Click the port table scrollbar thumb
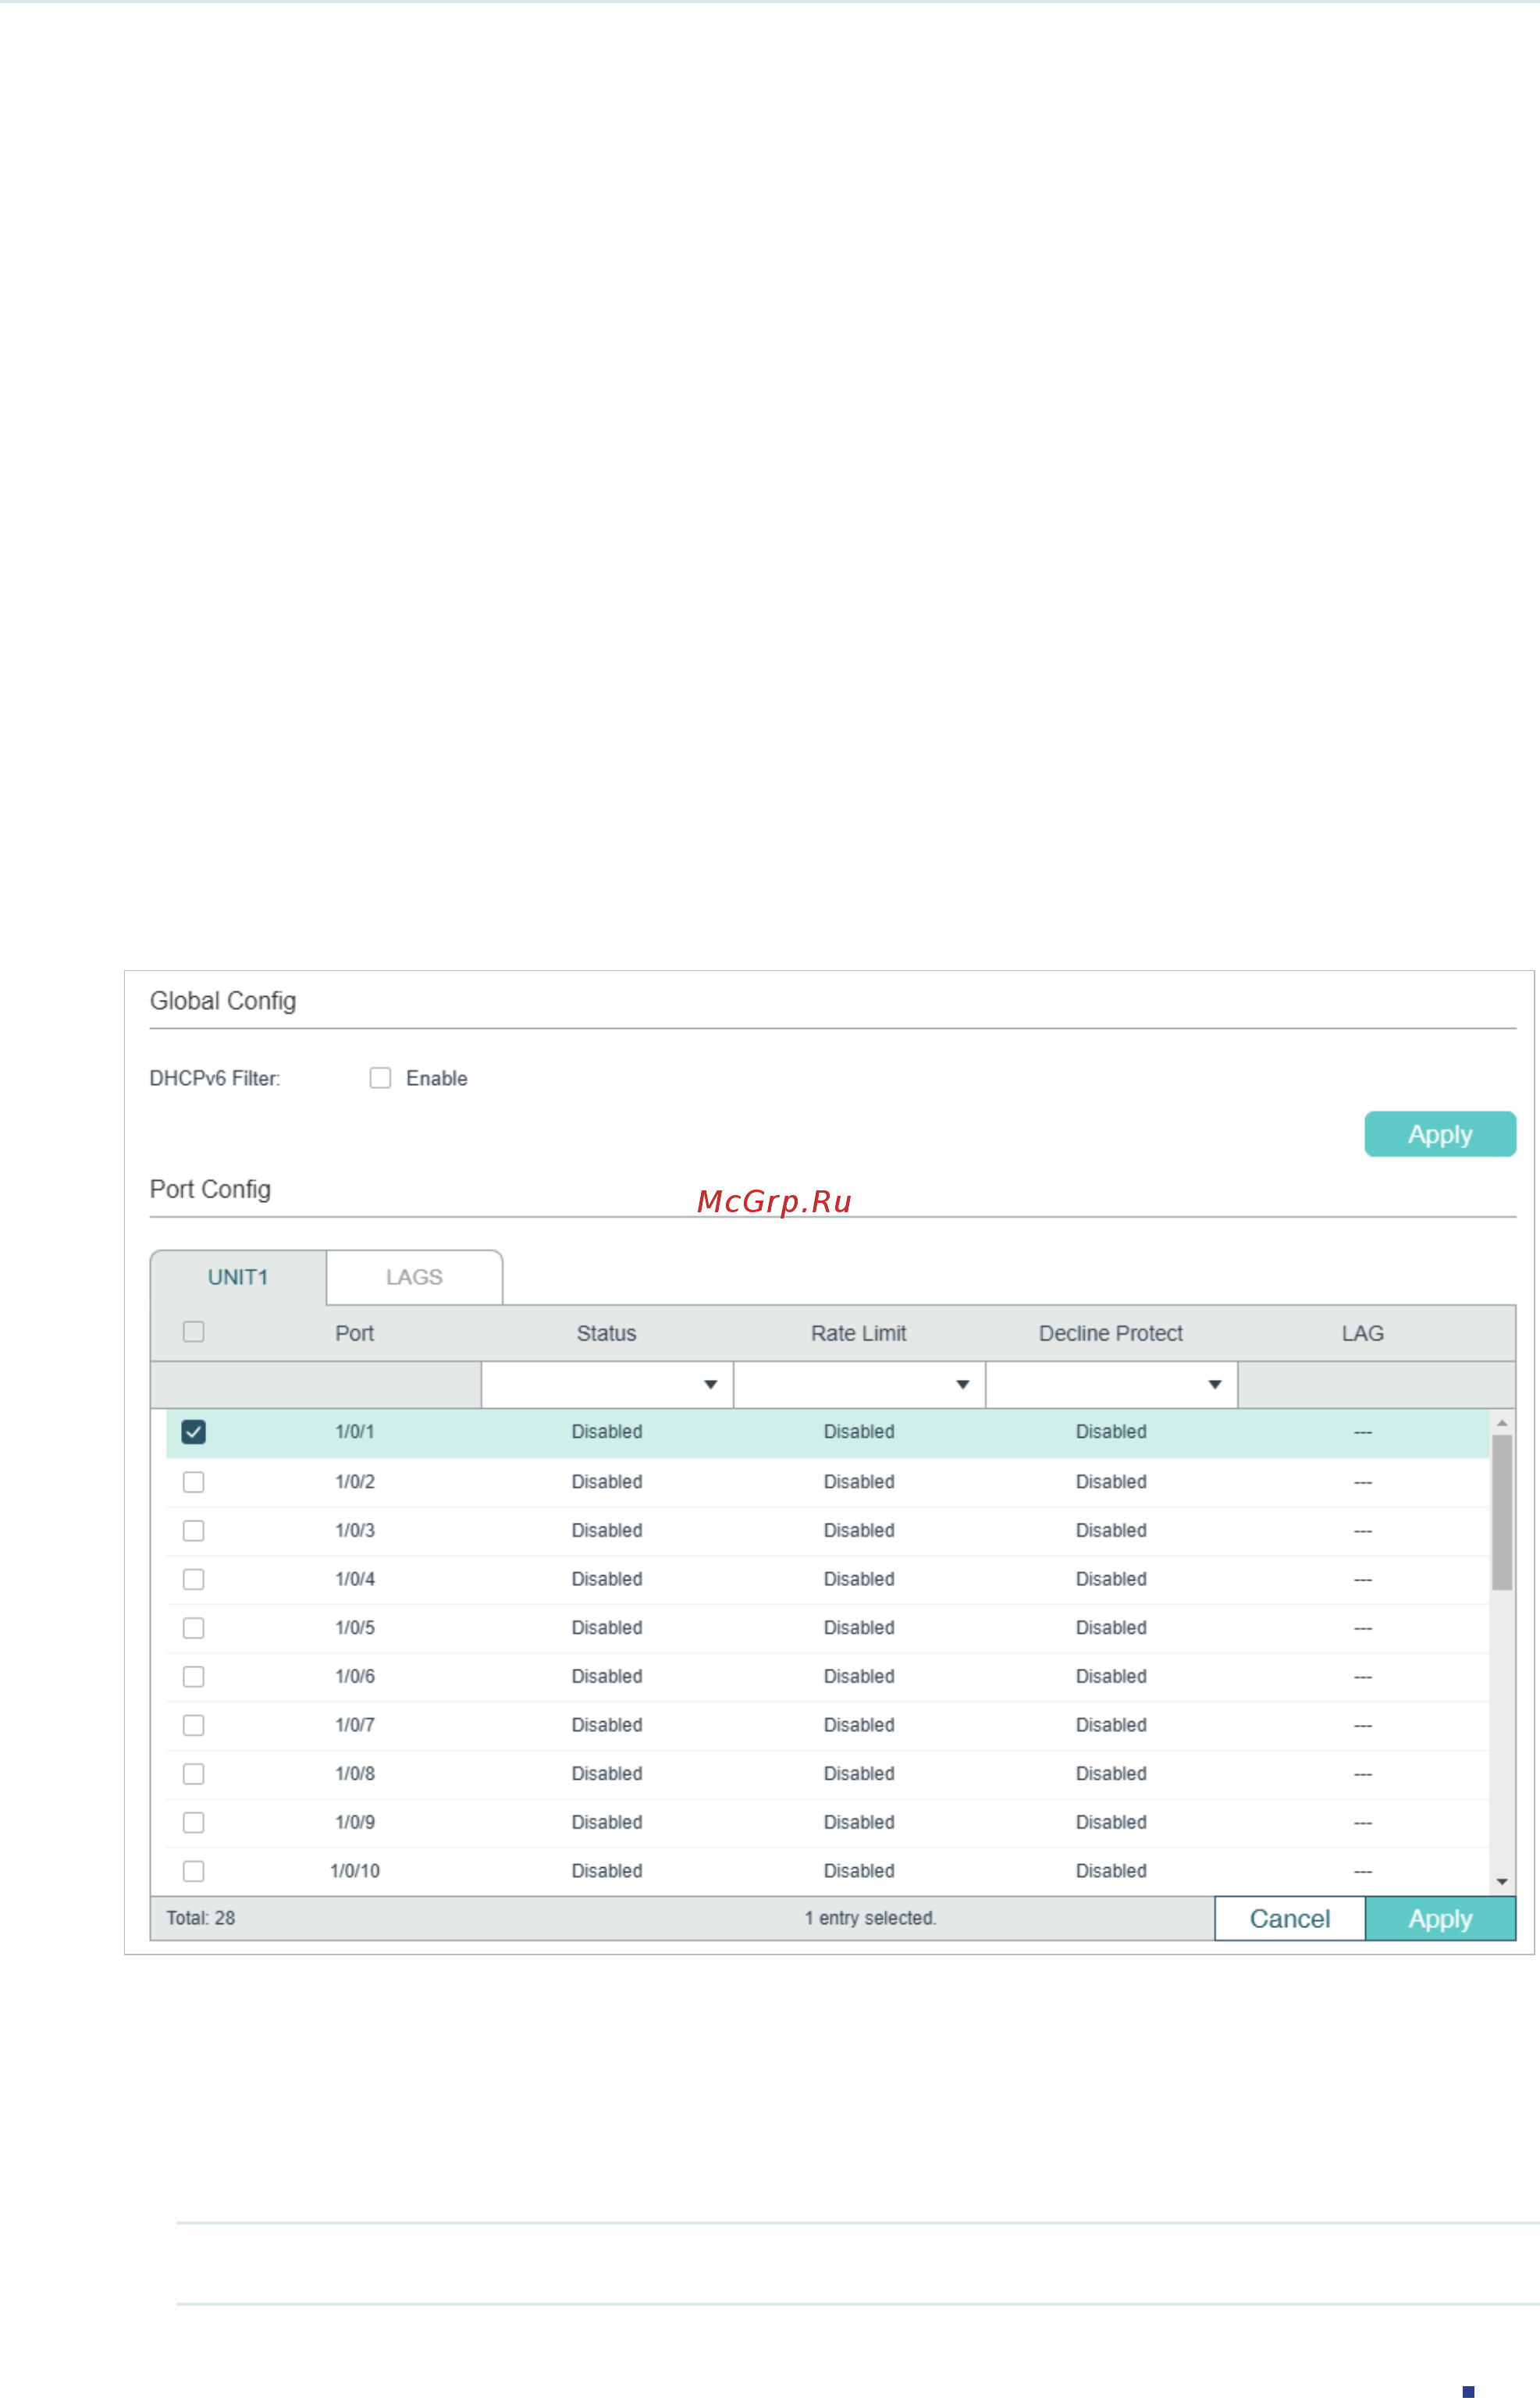 [x=1502, y=1512]
